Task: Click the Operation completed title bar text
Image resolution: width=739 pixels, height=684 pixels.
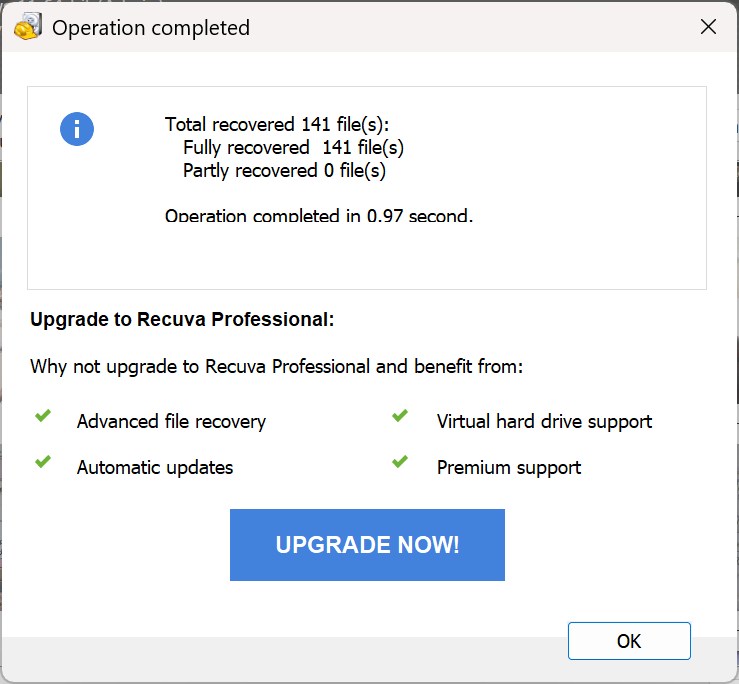Action: (151, 28)
